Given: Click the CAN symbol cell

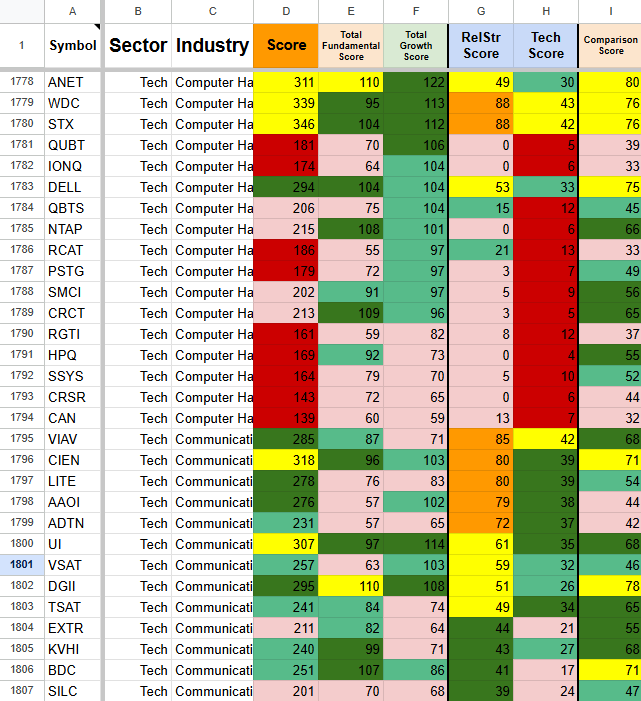Looking at the screenshot, I should click(x=72, y=418).
